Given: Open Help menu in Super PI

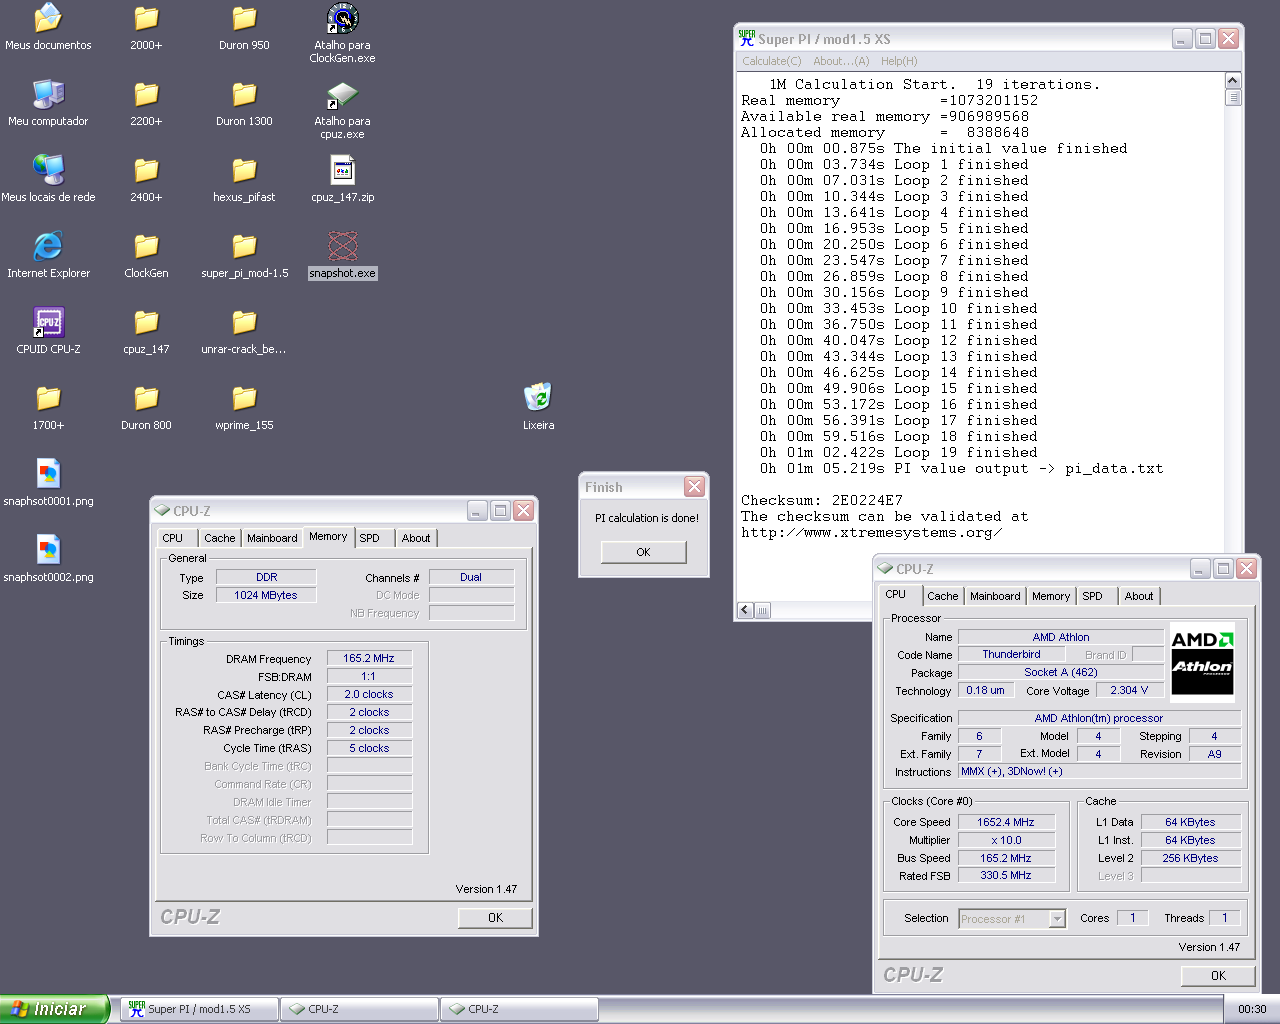Looking at the screenshot, I should click(x=899, y=61).
